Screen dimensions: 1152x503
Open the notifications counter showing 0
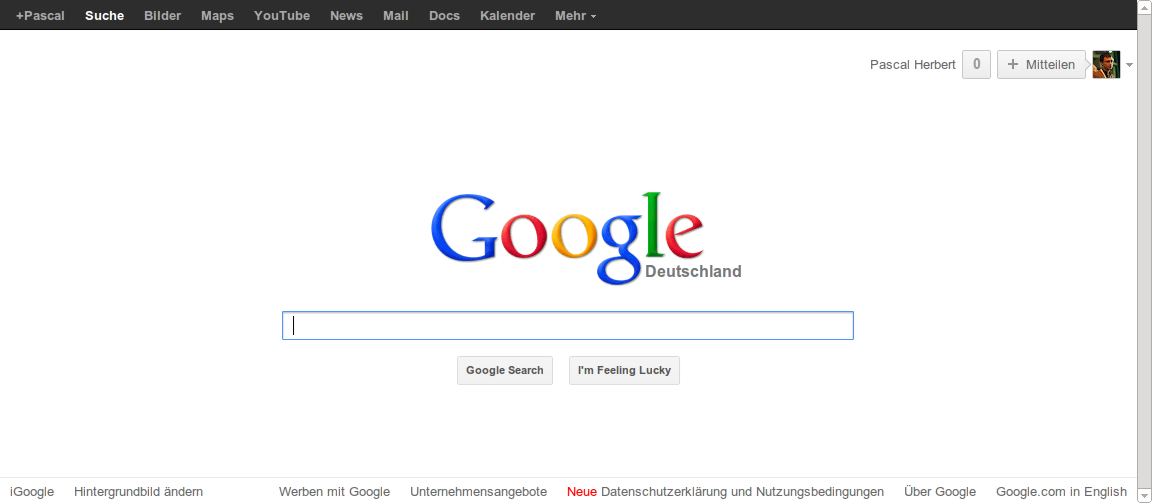[x=976, y=65]
